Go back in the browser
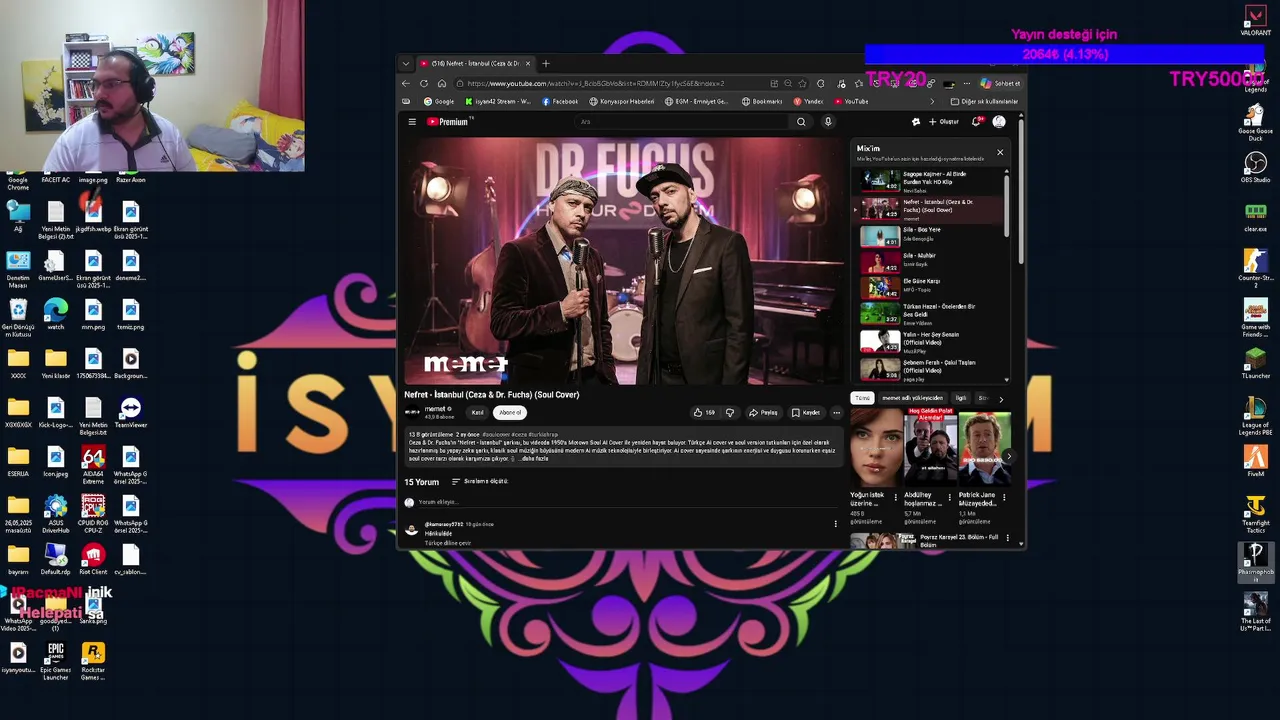 (406, 83)
